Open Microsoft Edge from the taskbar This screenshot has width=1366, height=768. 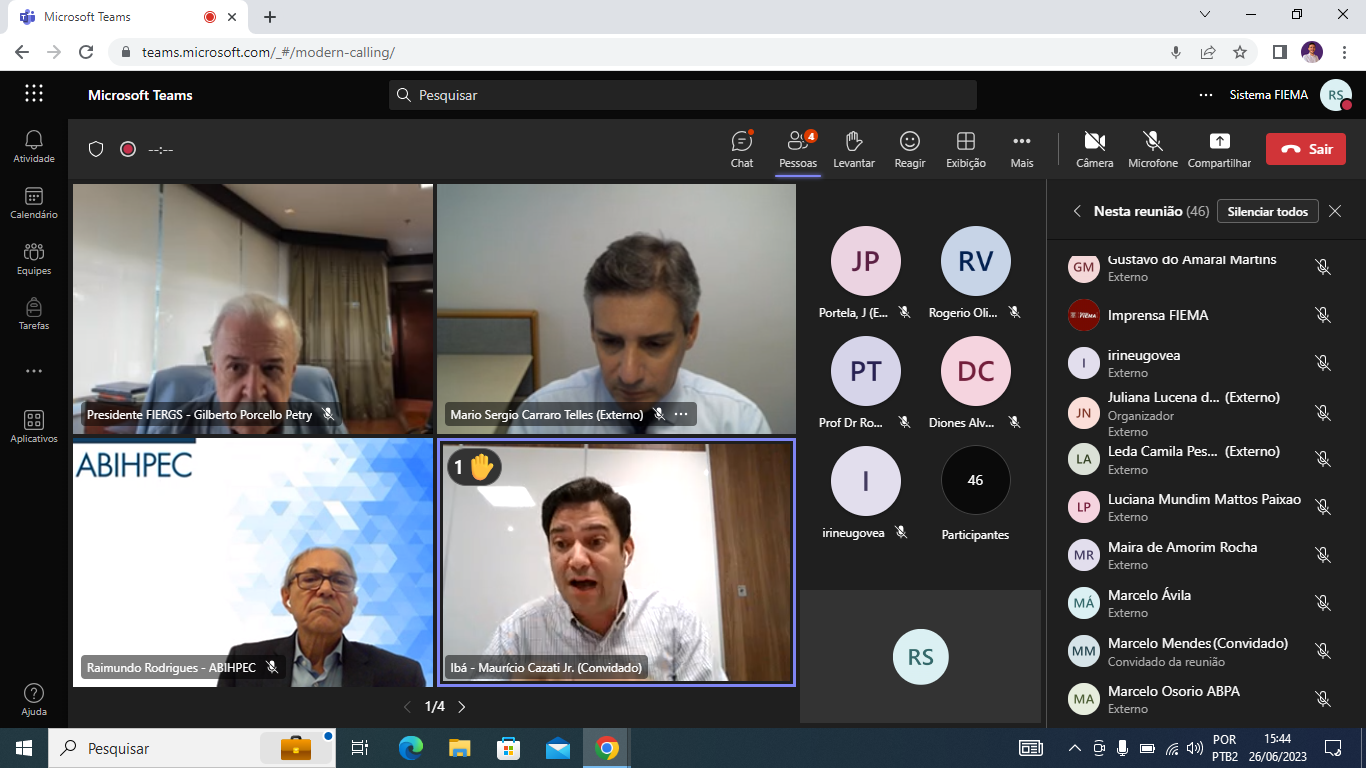click(x=411, y=748)
